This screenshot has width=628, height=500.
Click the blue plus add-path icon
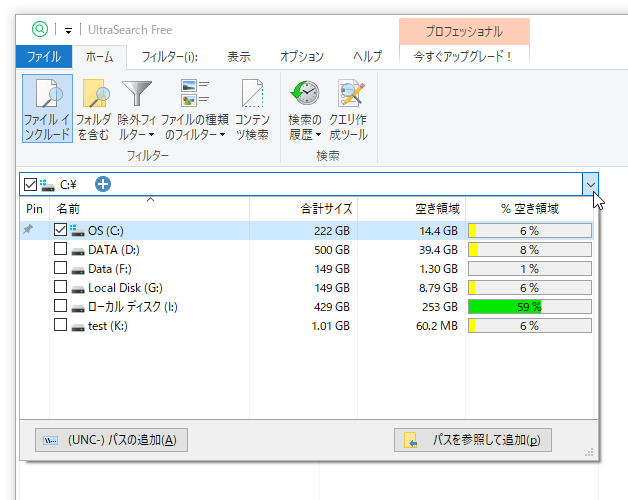tap(103, 184)
